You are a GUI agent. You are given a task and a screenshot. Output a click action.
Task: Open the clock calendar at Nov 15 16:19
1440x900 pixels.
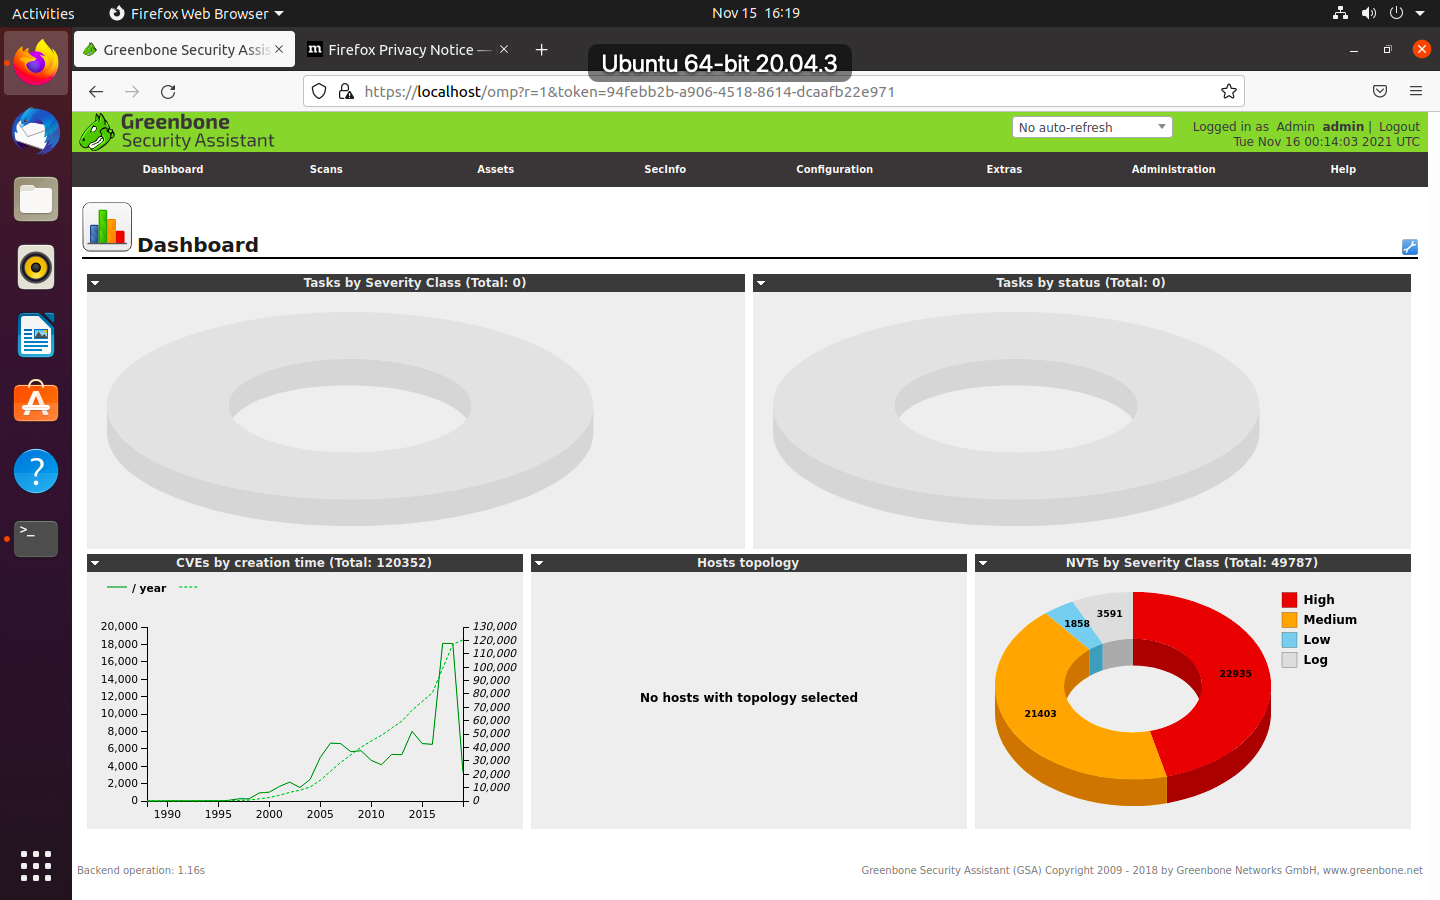click(x=756, y=13)
